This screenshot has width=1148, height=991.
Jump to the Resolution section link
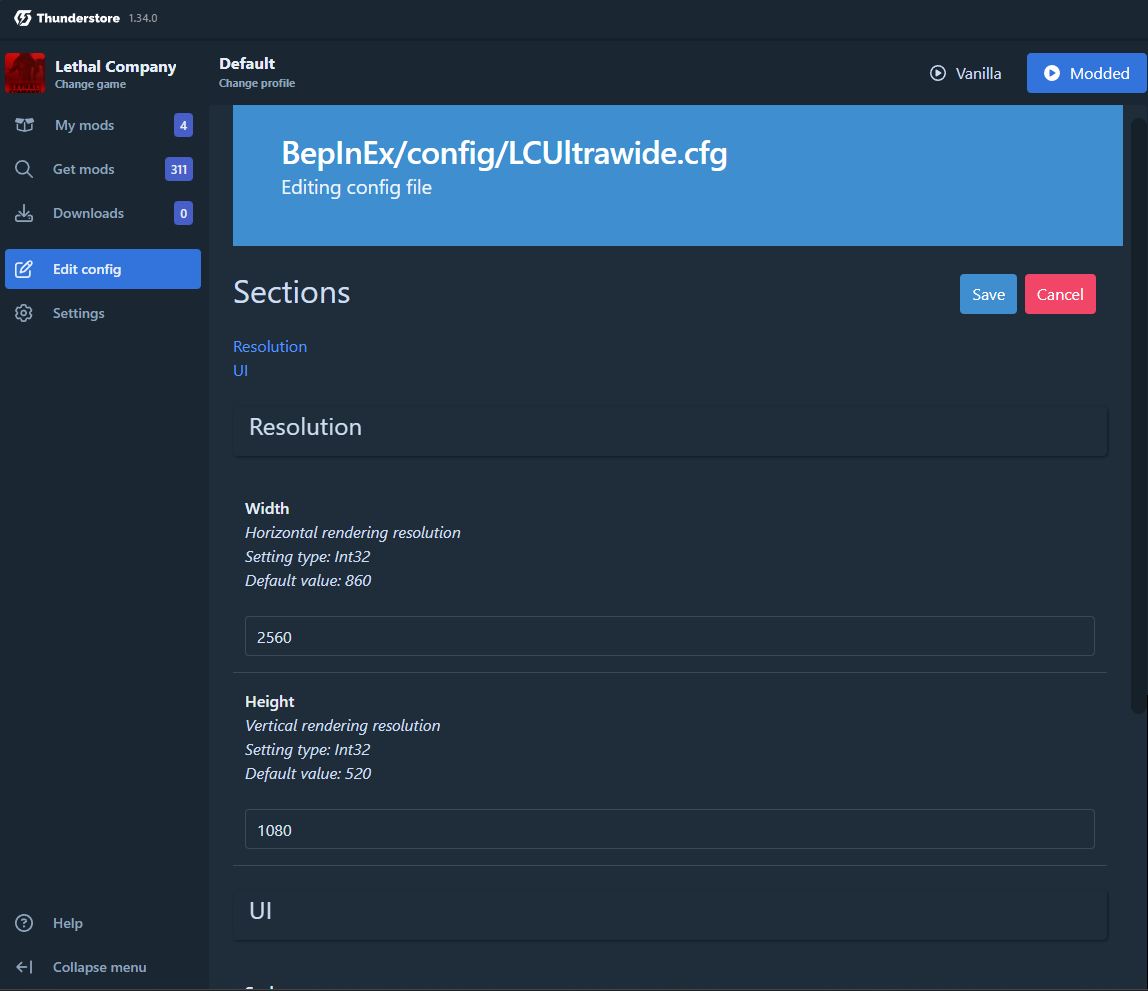[x=270, y=346]
